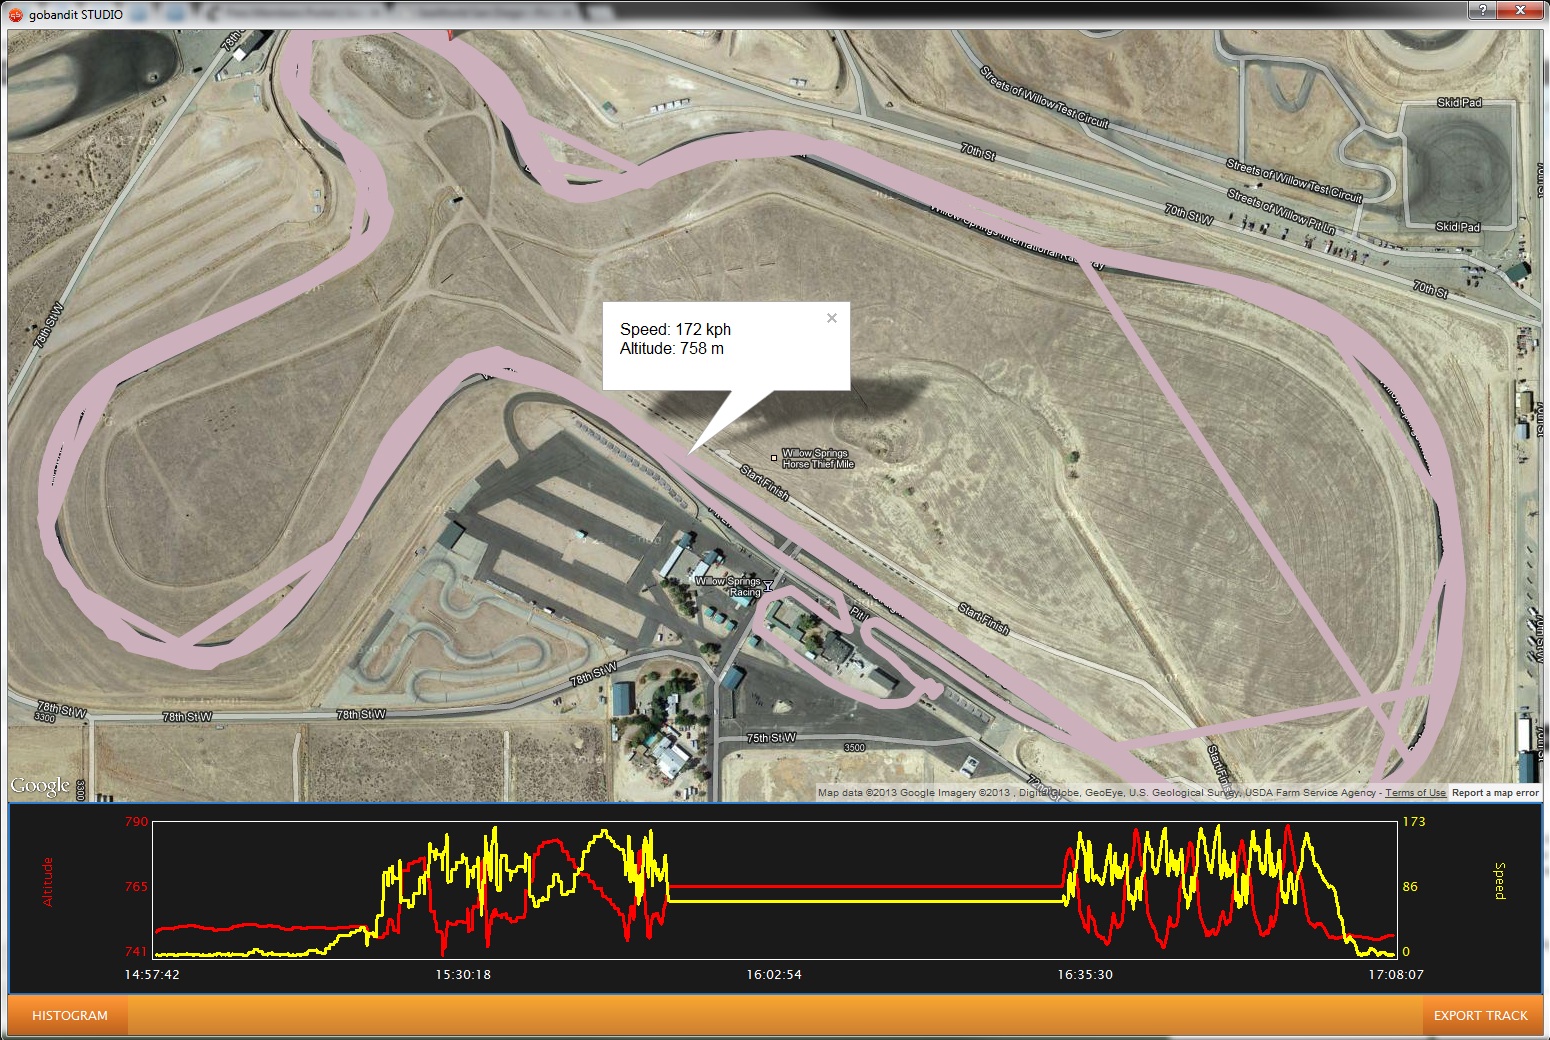Screen dimensions: 1550x1040
Task: Click the red Altitude axis label
Action: pos(47,882)
